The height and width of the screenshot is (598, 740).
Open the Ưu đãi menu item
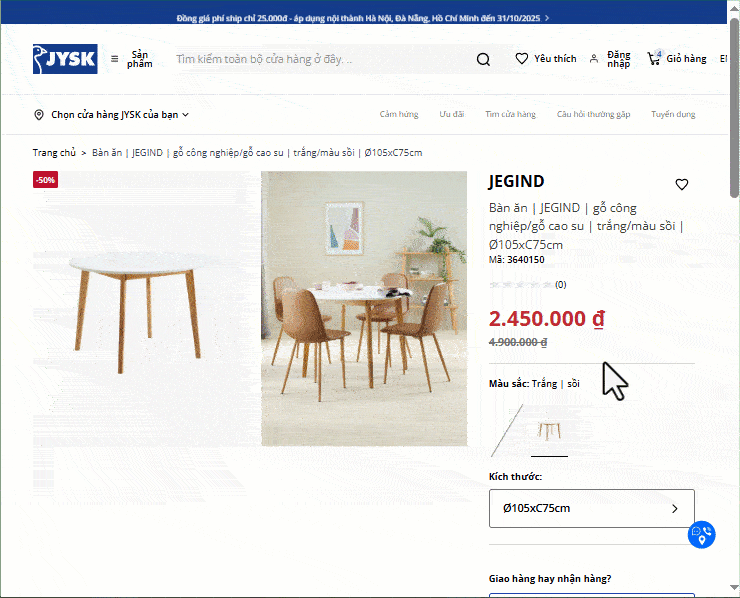click(x=452, y=114)
